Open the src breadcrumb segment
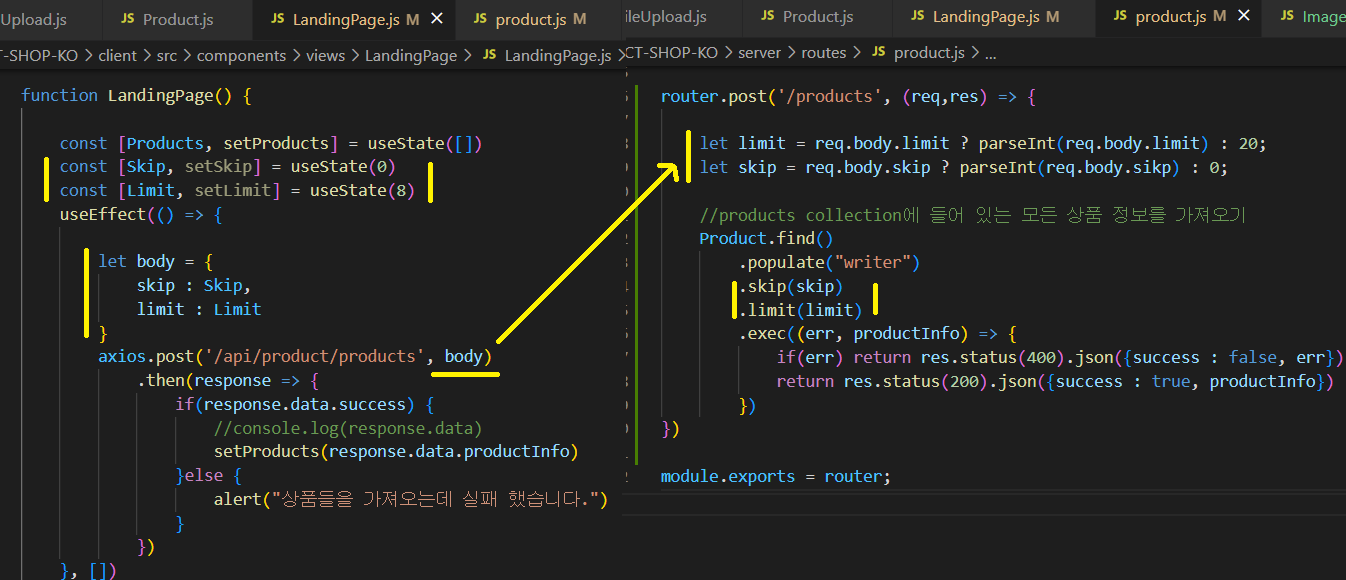 click(169, 56)
